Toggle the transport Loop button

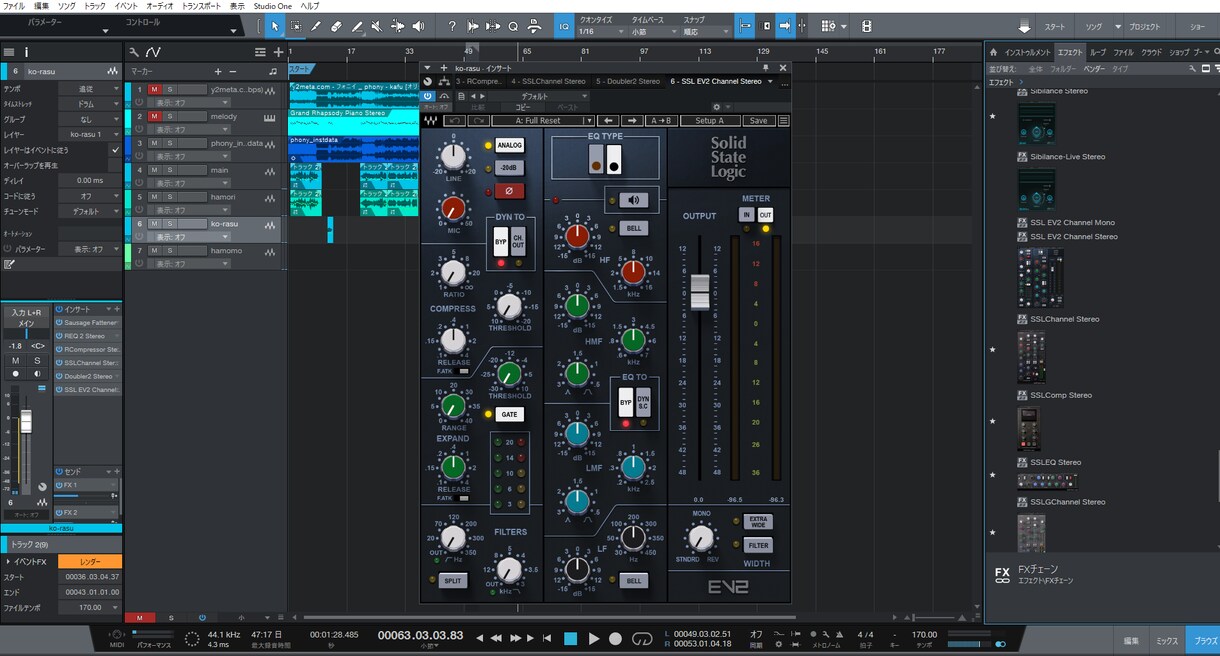(640, 638)
